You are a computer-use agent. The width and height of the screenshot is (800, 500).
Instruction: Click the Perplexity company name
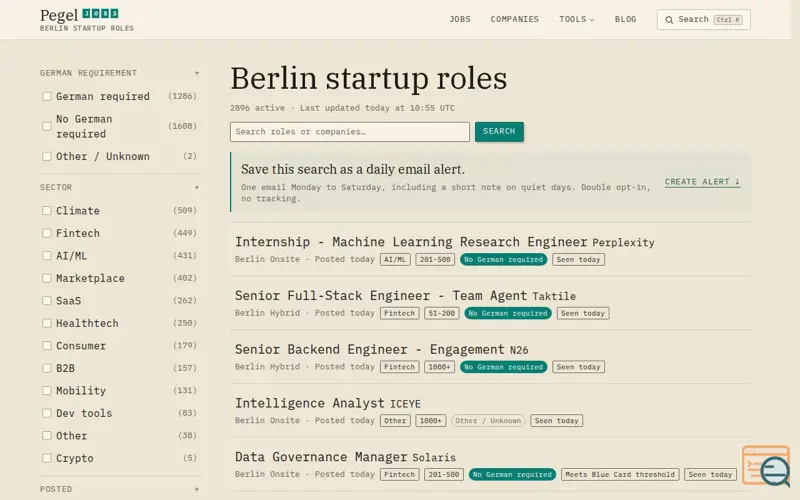coord(623,243)
